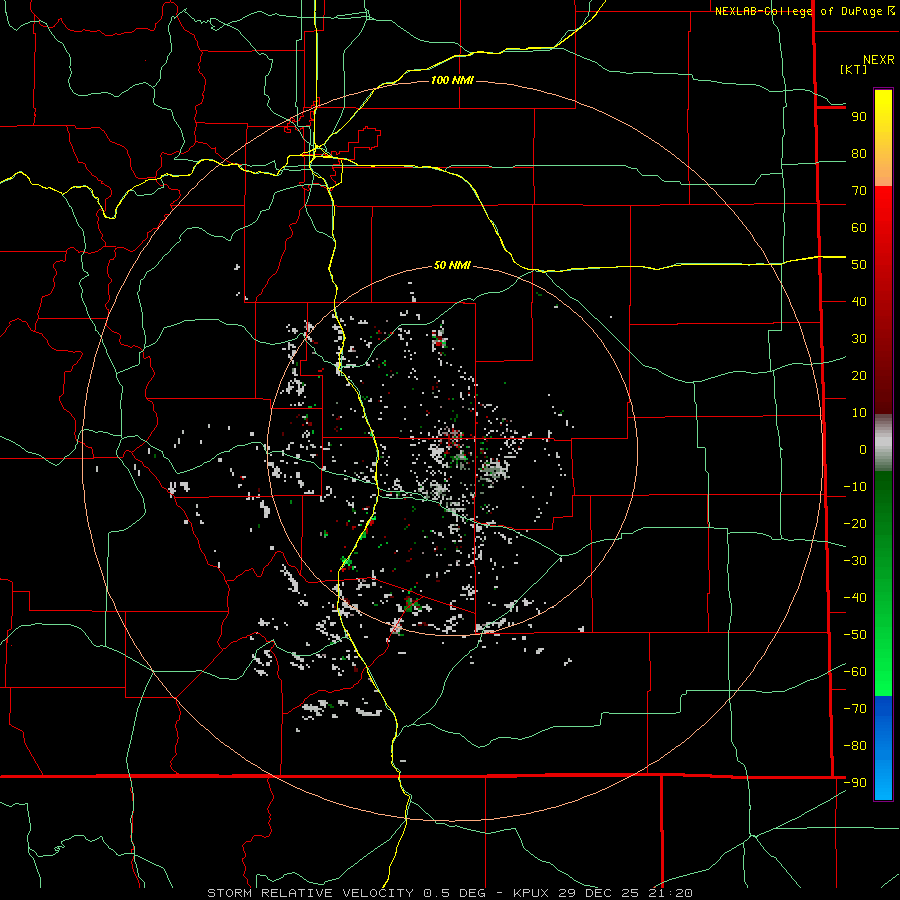This screenshot has width=900, height=900.
Task: Pick the gray zero-velocity segment of color bar
Action: point(883,443)
